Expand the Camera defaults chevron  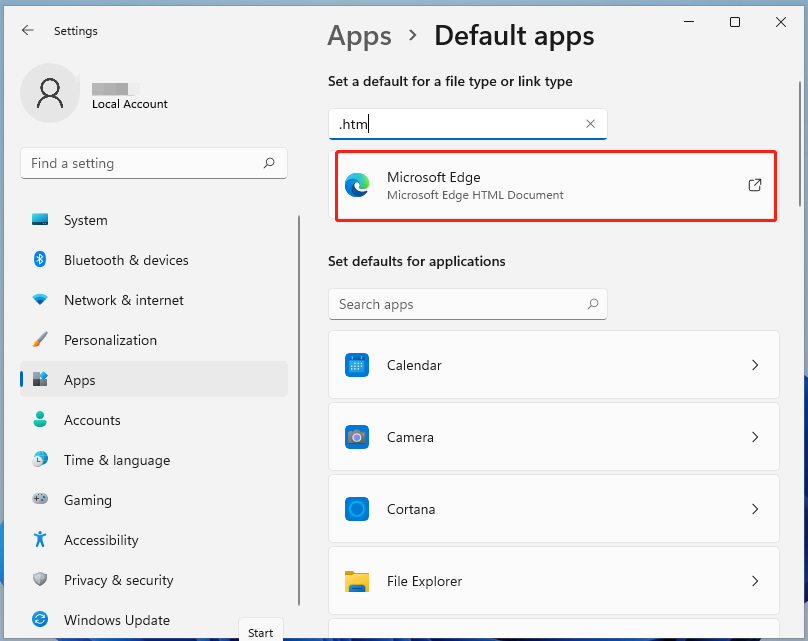(x=755, y=437)
